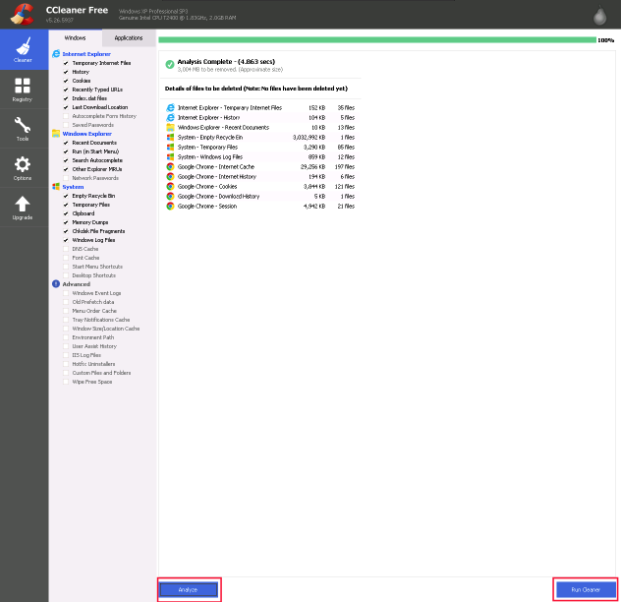The image size is (621, 602).
Task: Enable Saved Passwords checkbox
Action: coord(66,125)
